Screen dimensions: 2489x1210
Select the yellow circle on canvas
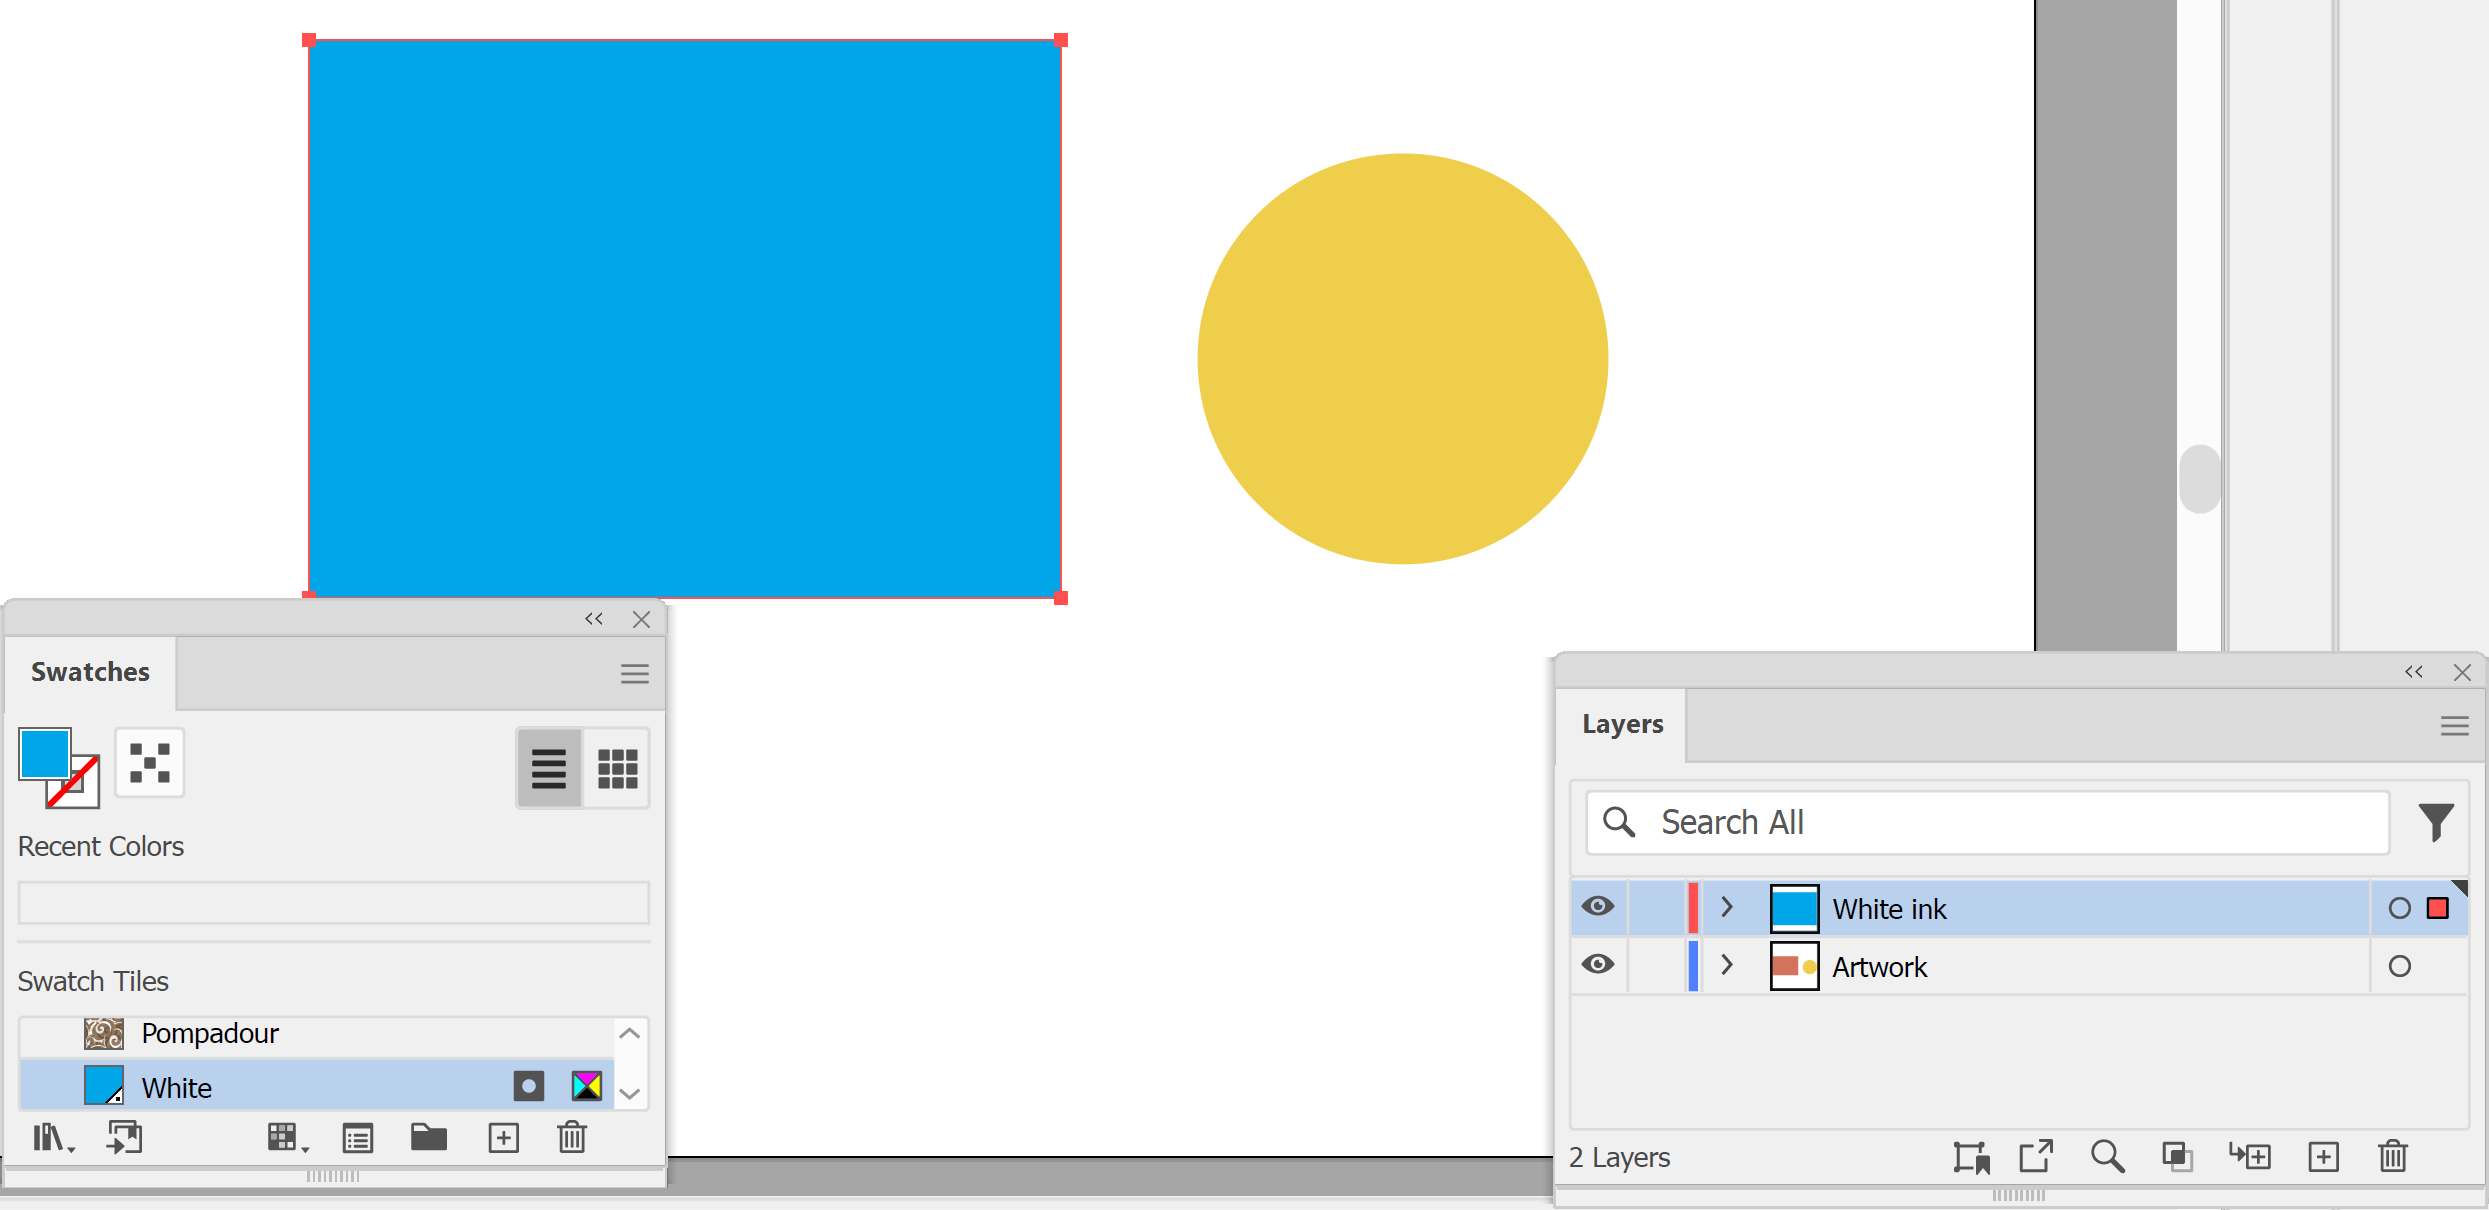[1403, 358]
